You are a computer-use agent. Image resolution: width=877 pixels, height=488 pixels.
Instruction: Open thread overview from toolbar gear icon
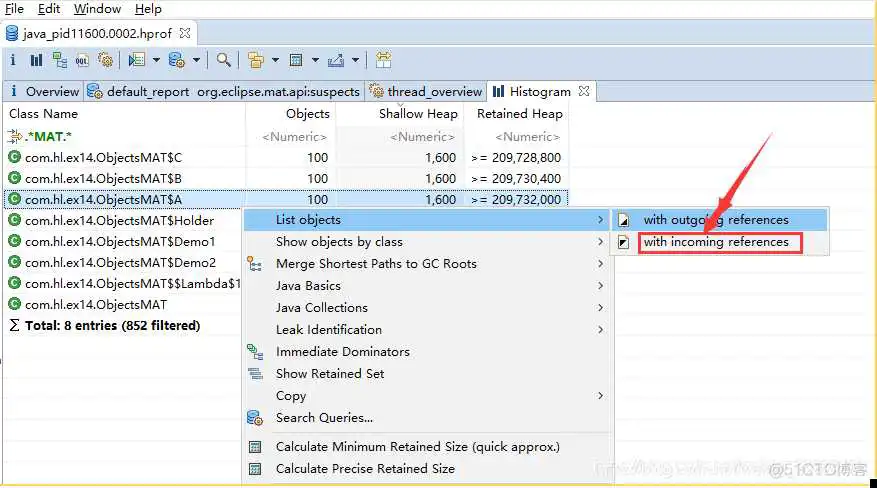(105, 60)
